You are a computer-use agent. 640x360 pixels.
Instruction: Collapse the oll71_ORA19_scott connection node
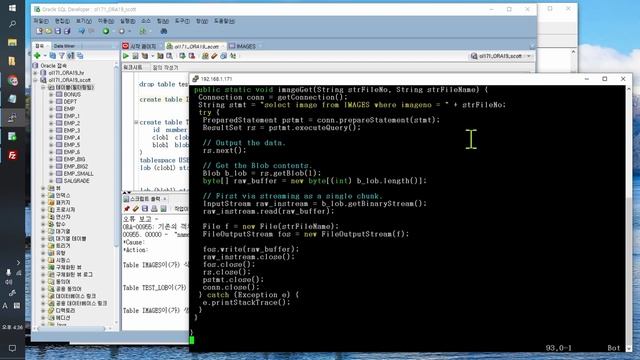(36, 80)
